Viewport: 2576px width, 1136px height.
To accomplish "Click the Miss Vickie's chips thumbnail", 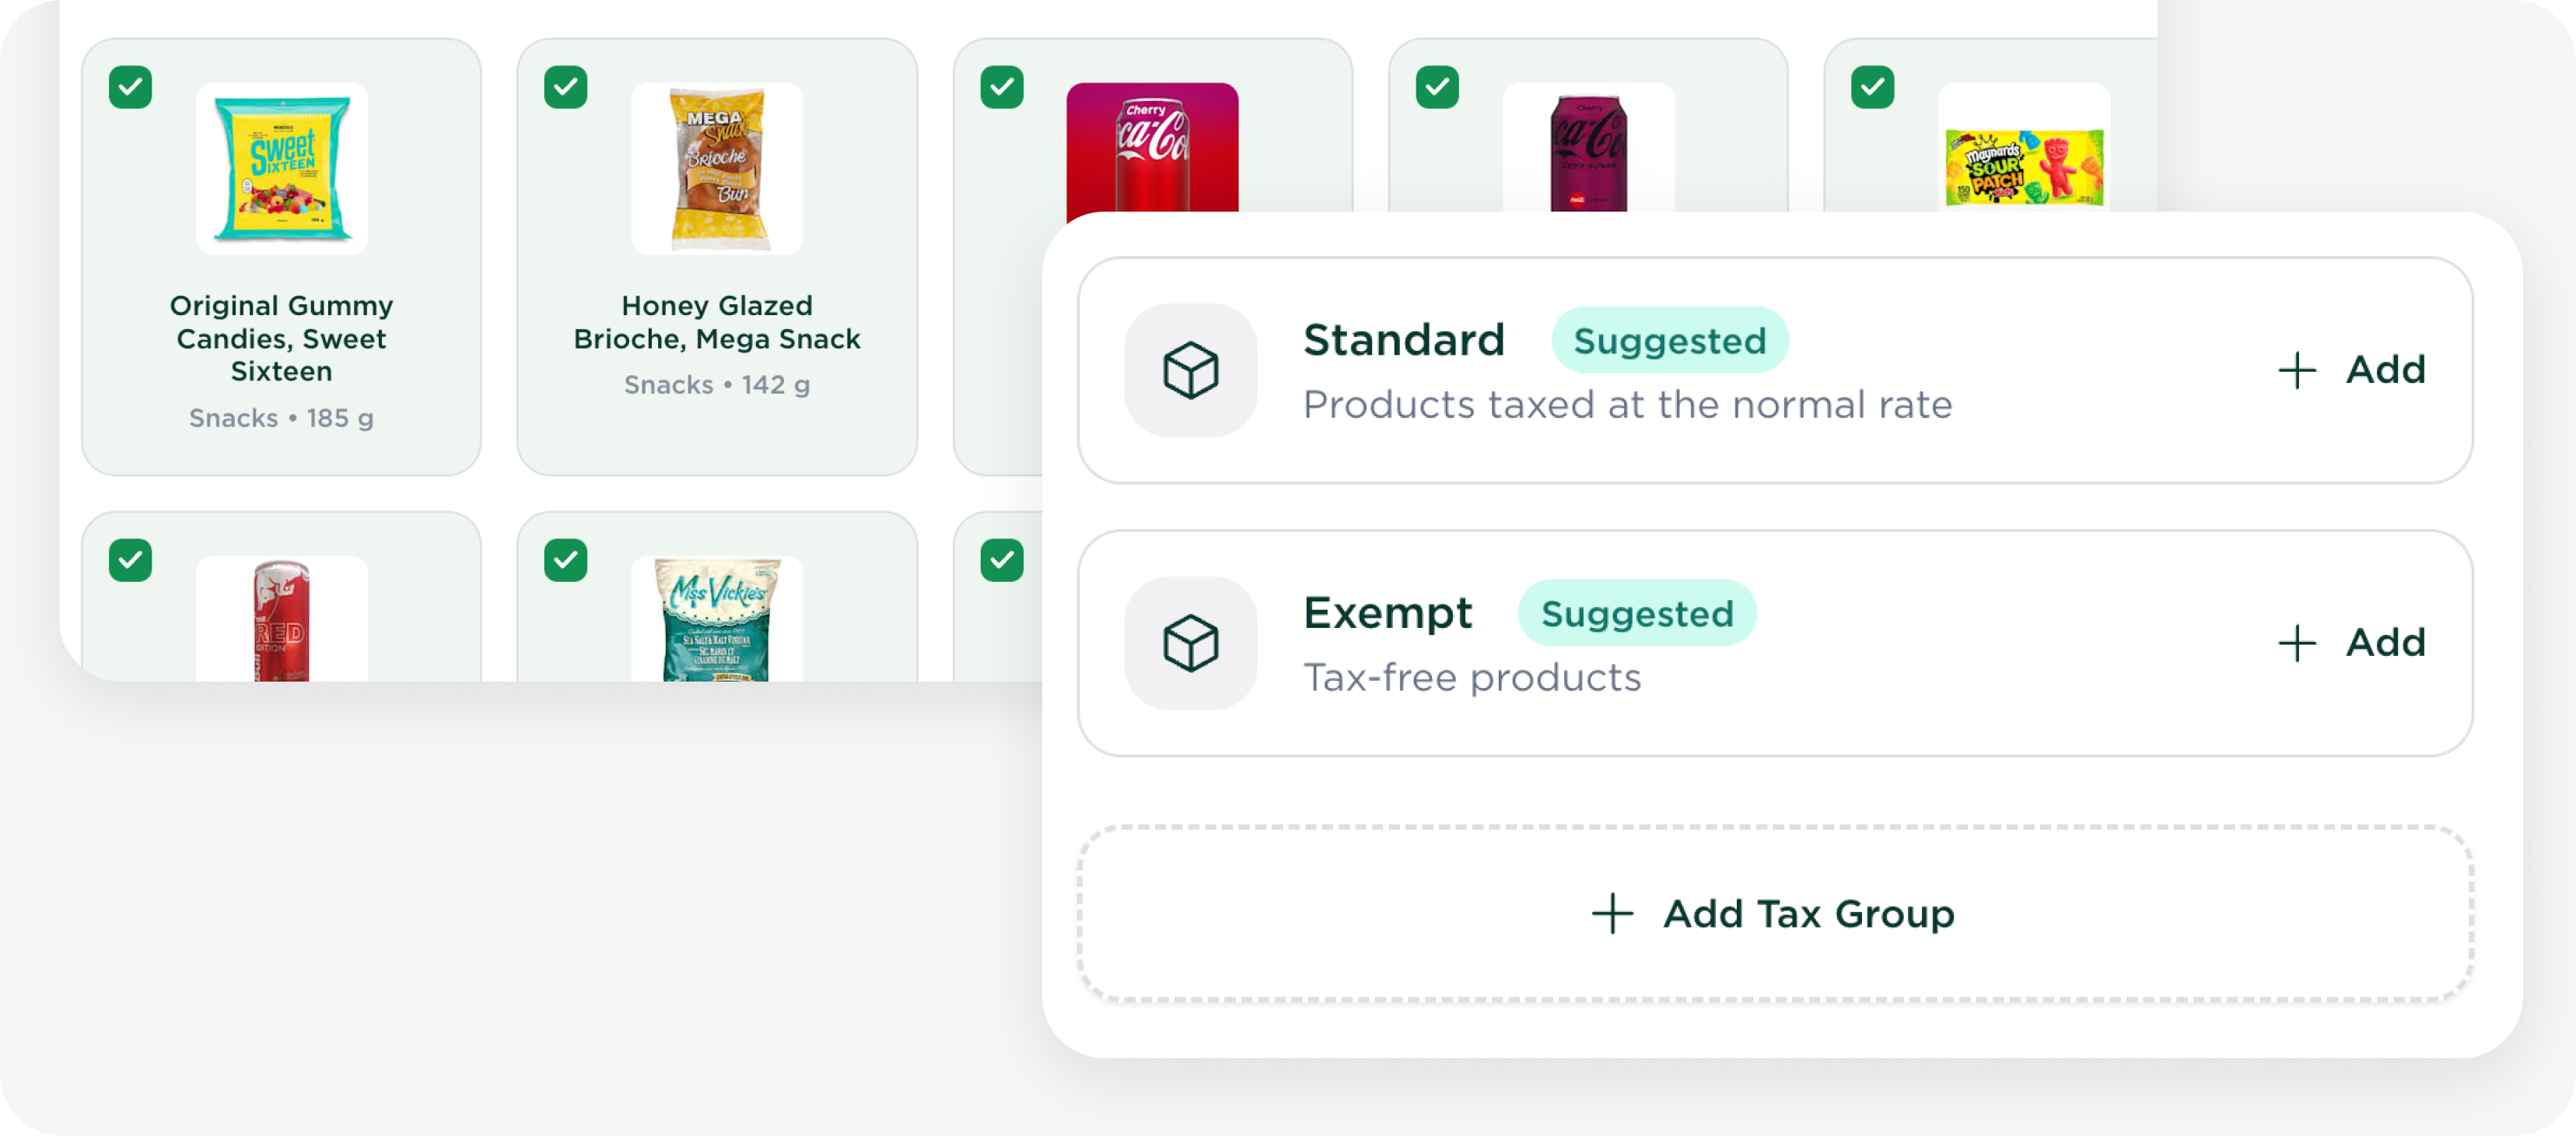I will coord(717,620).
